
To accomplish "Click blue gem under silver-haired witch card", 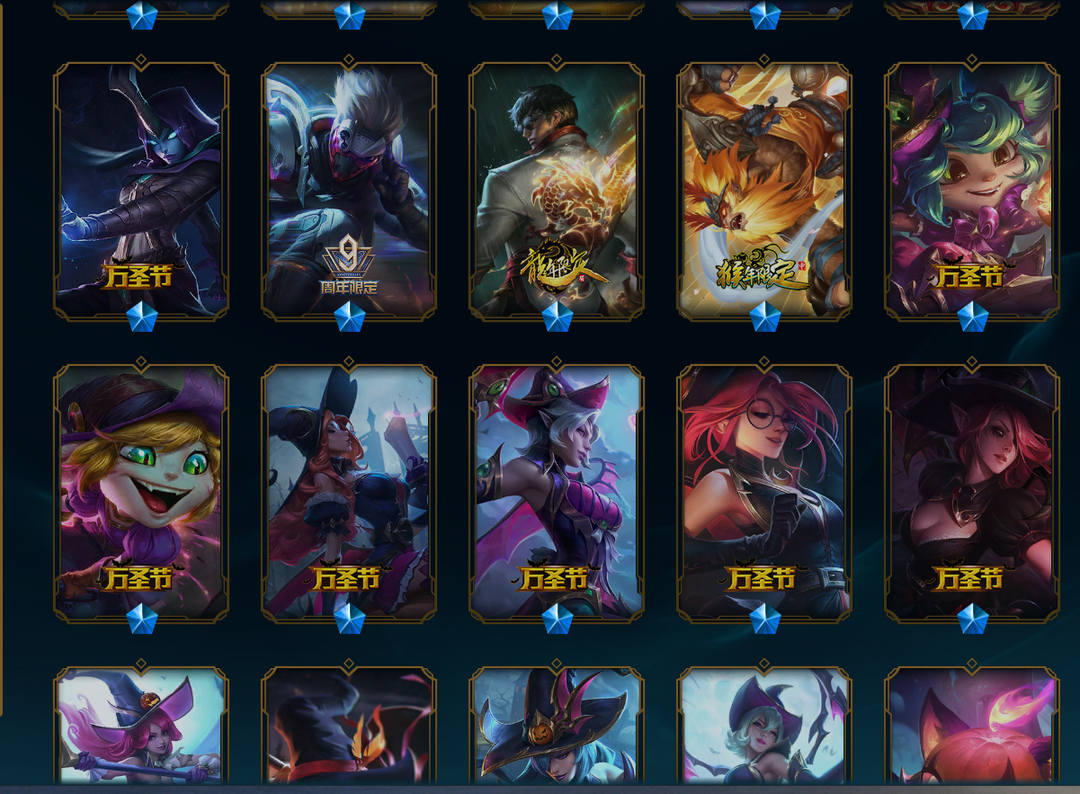I will tap(557, 619).
